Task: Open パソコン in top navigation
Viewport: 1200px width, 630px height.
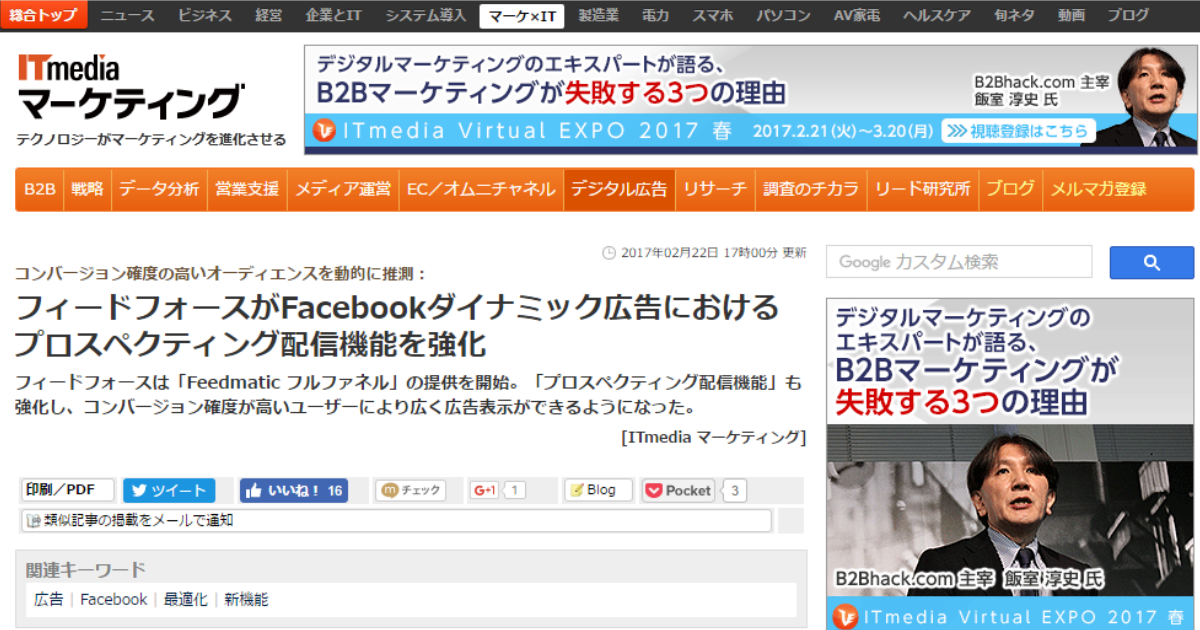Action: click(783, 15)
